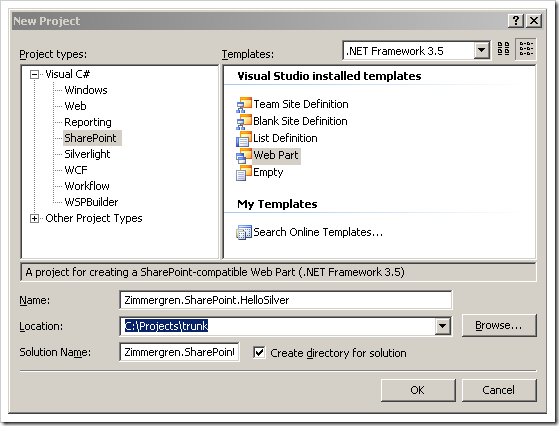Select the Team Site Definition template icon
Screen dimensions: 559x426
tap(244, 104)
